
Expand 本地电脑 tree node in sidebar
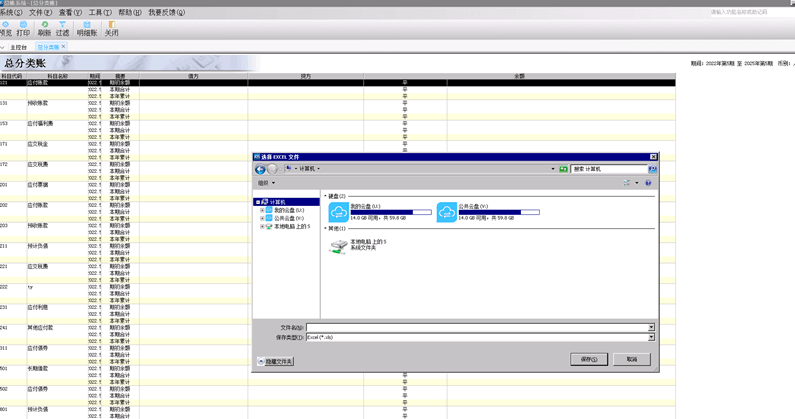(262, 226)
